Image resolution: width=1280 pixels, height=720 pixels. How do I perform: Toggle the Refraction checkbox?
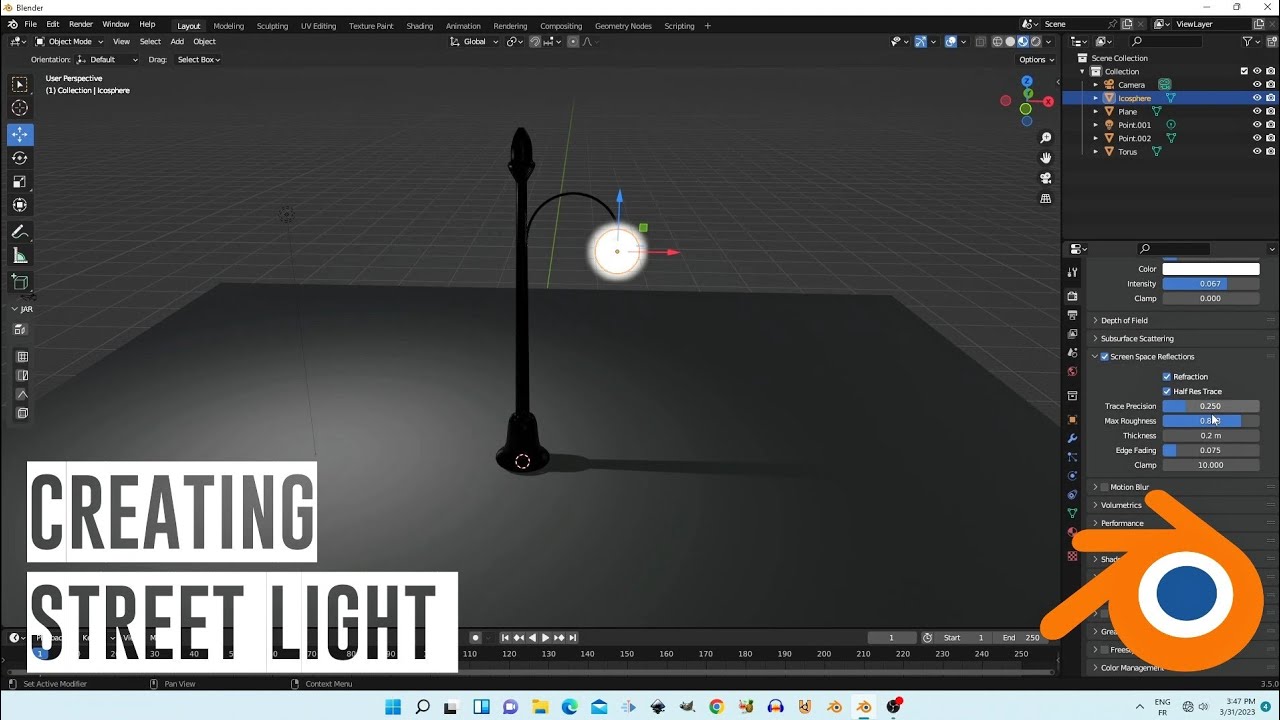[1167, 377]
